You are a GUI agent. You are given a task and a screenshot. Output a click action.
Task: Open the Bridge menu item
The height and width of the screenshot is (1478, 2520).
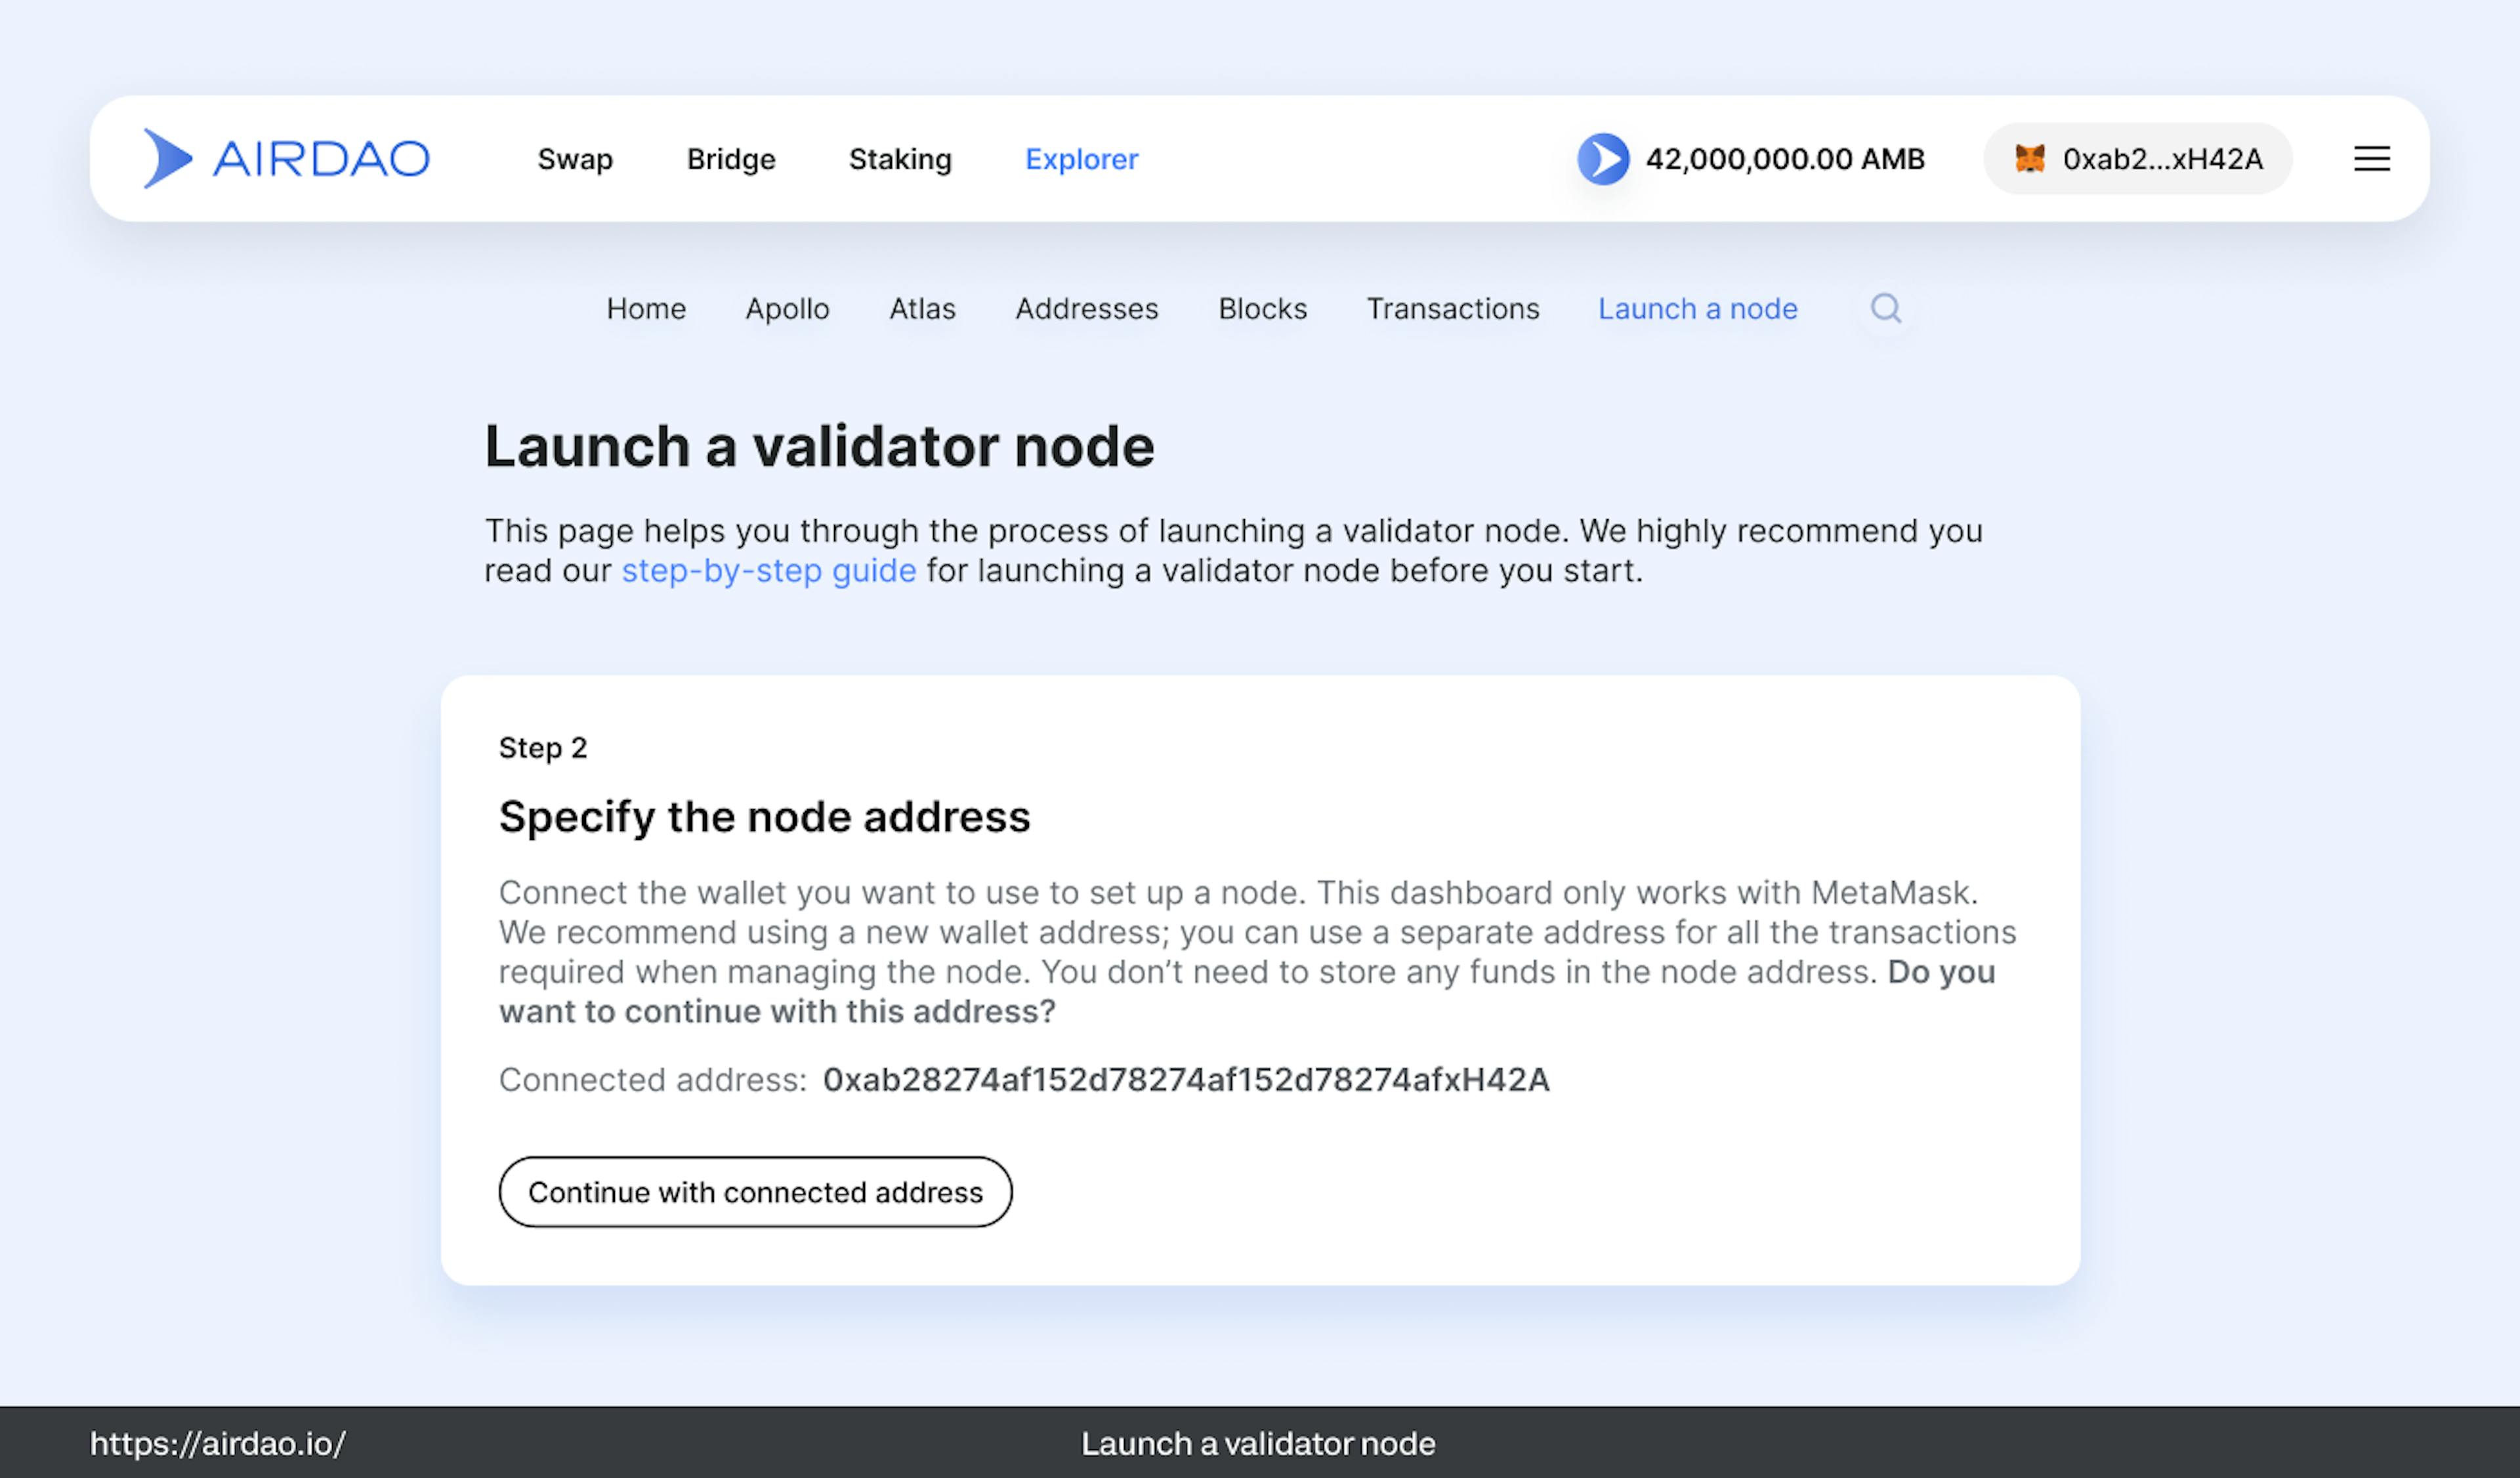[731, 159]
